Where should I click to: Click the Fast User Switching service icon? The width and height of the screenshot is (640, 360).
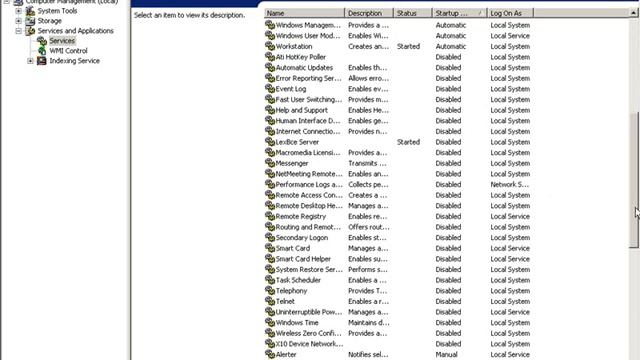(270, 99)
